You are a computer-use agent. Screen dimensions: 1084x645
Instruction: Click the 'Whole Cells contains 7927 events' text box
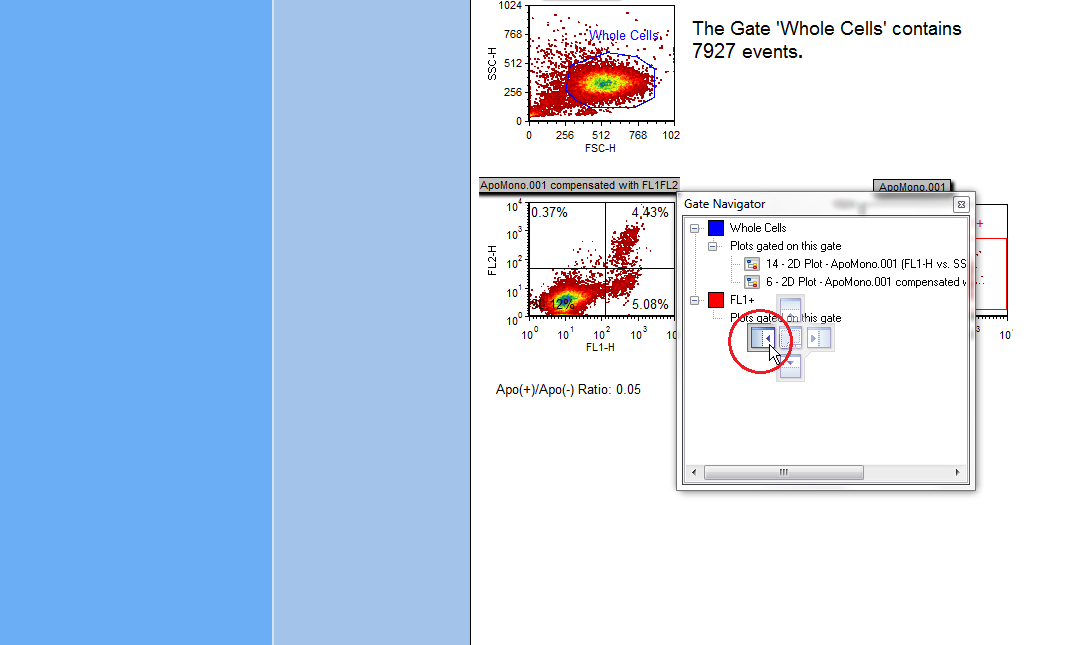click(x=827, y=40)
